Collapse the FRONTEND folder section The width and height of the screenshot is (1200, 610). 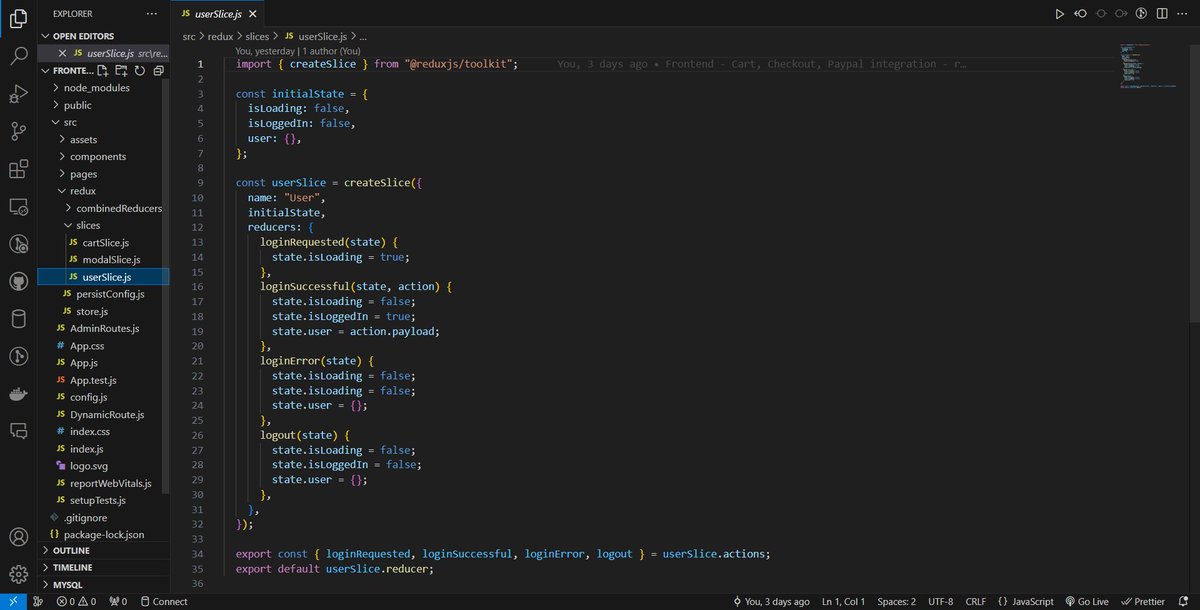(67, 71)
